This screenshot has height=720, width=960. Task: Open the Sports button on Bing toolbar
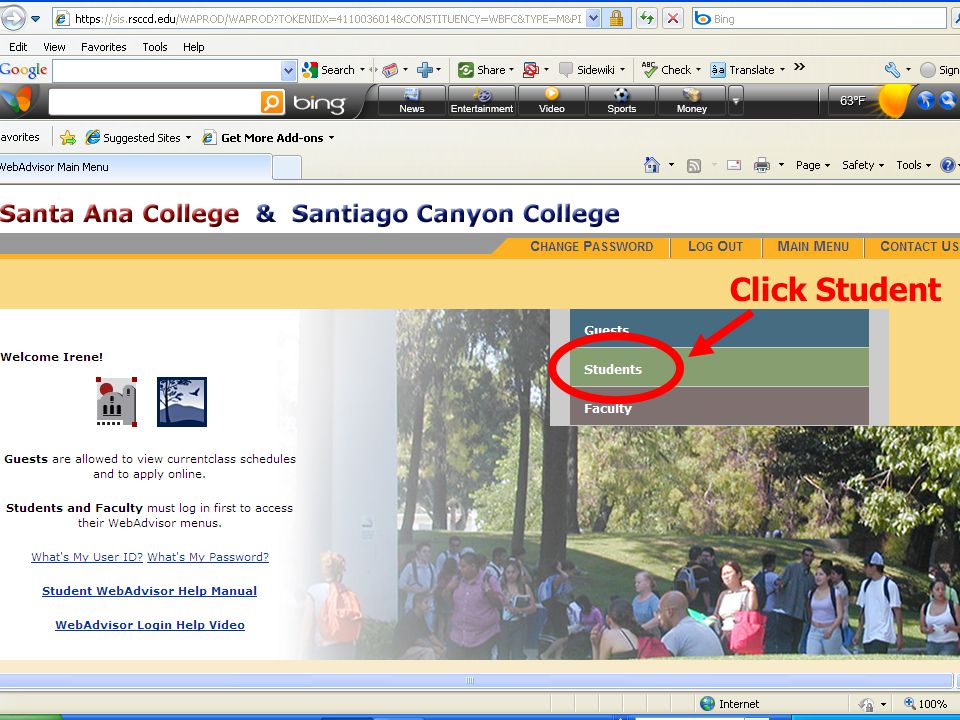click(621, 100)
